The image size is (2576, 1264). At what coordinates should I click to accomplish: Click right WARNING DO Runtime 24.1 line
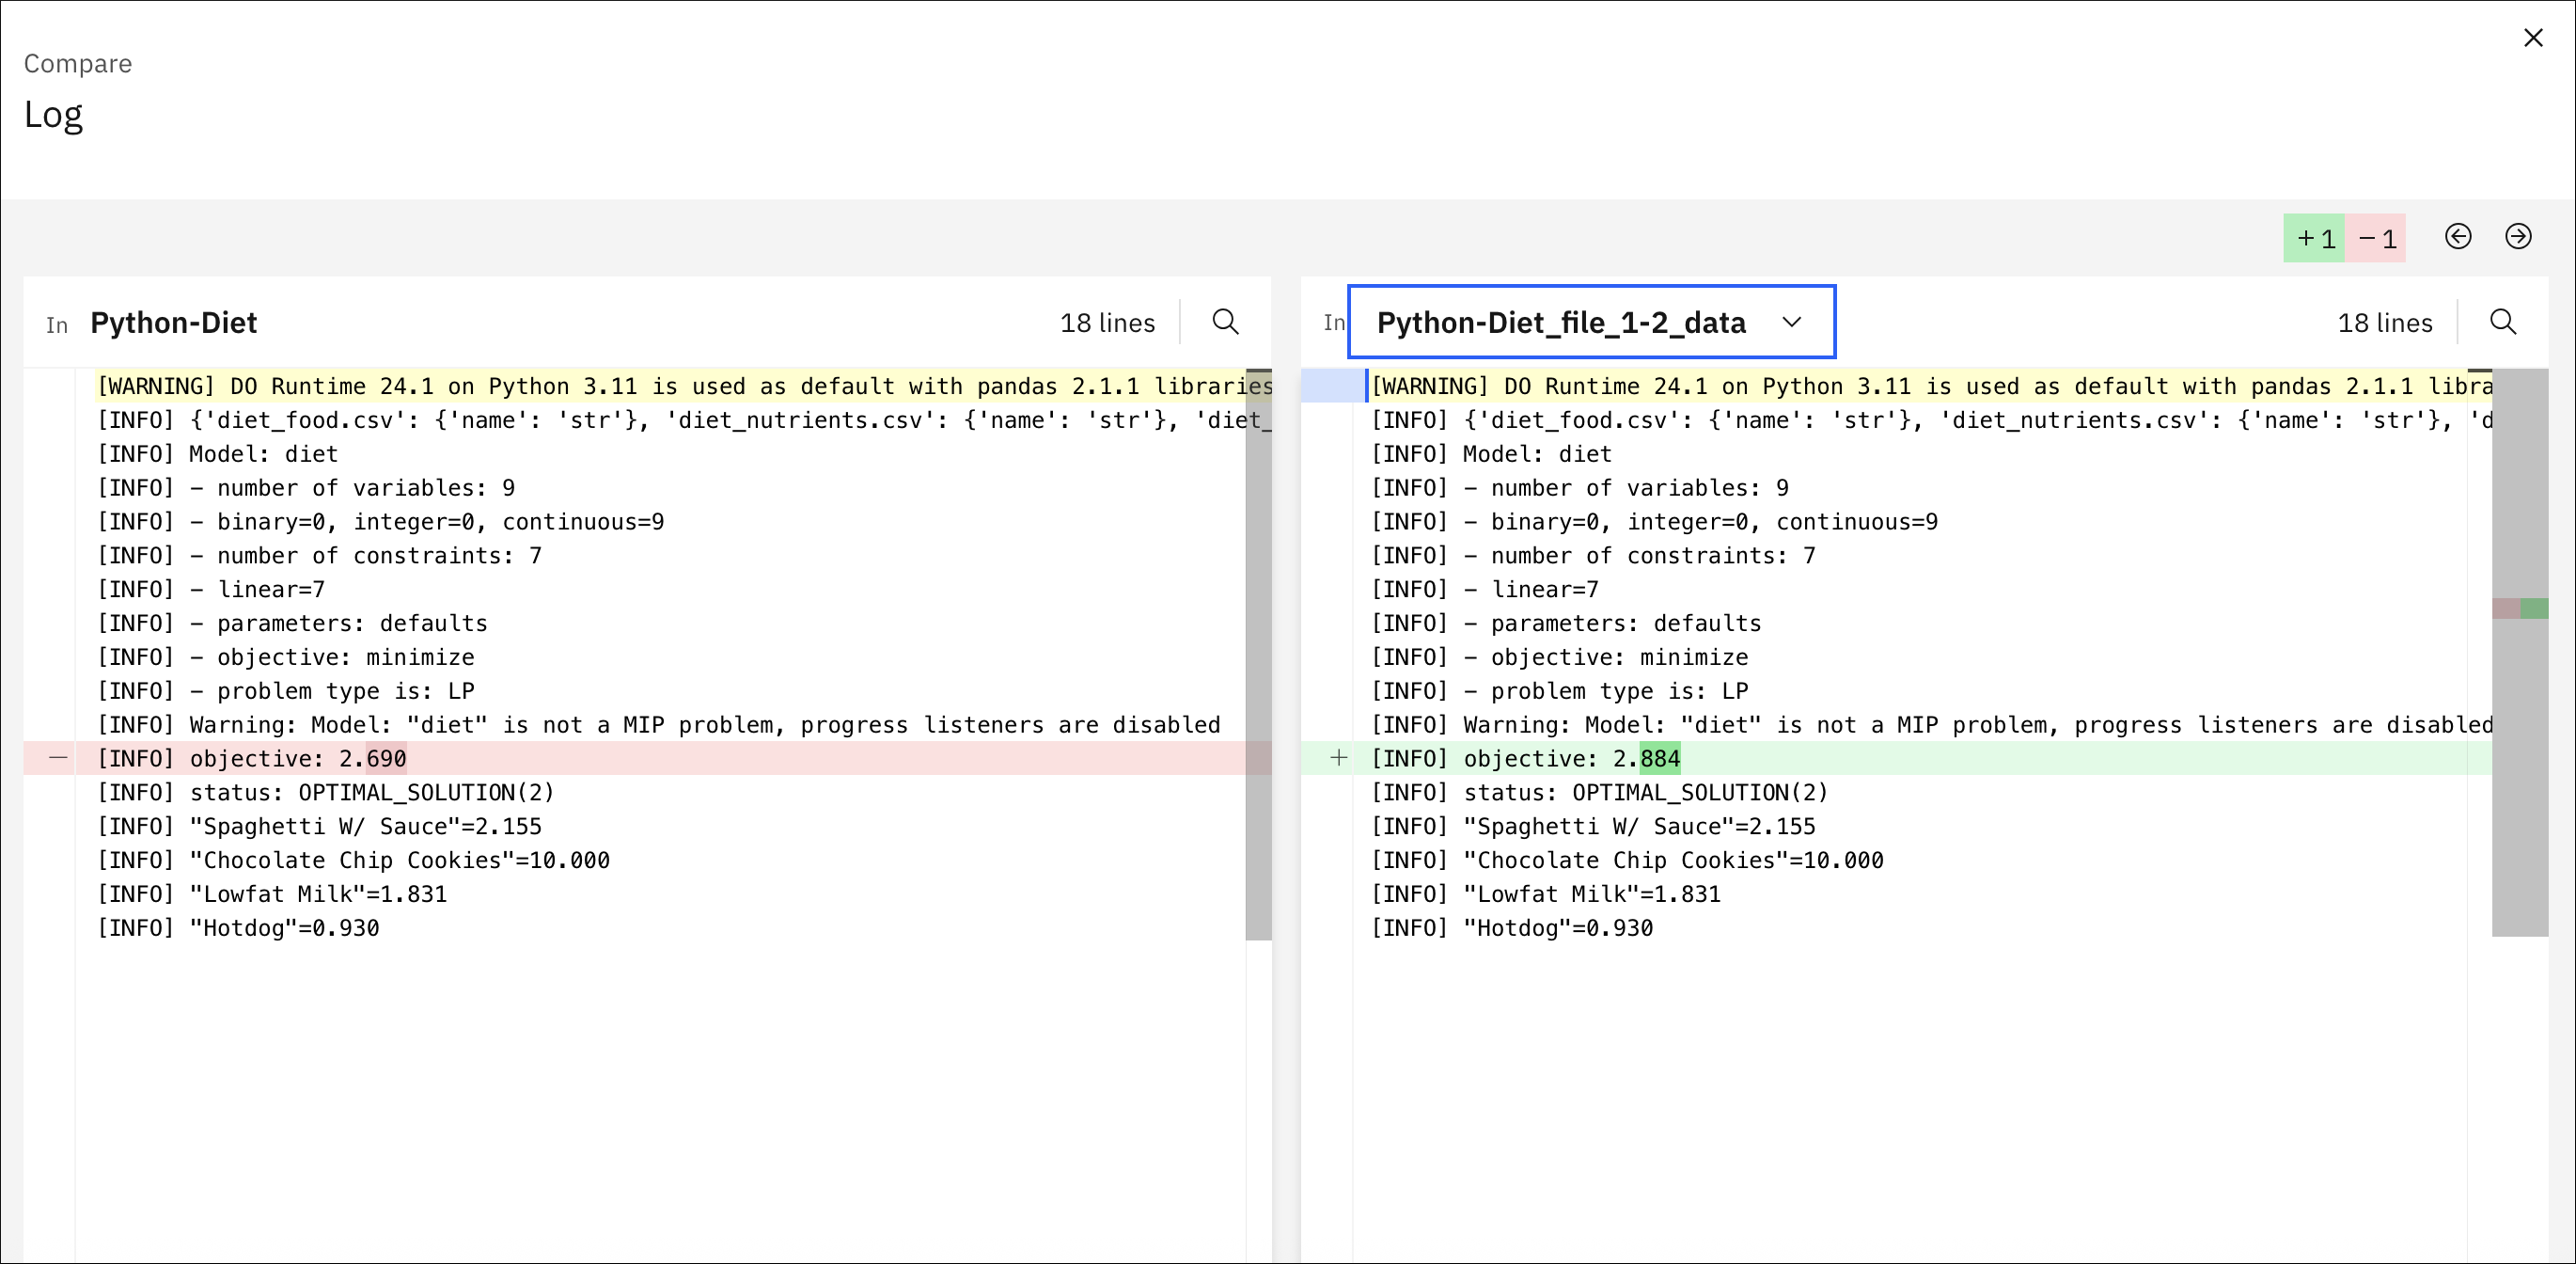(x=1931, y=386)
